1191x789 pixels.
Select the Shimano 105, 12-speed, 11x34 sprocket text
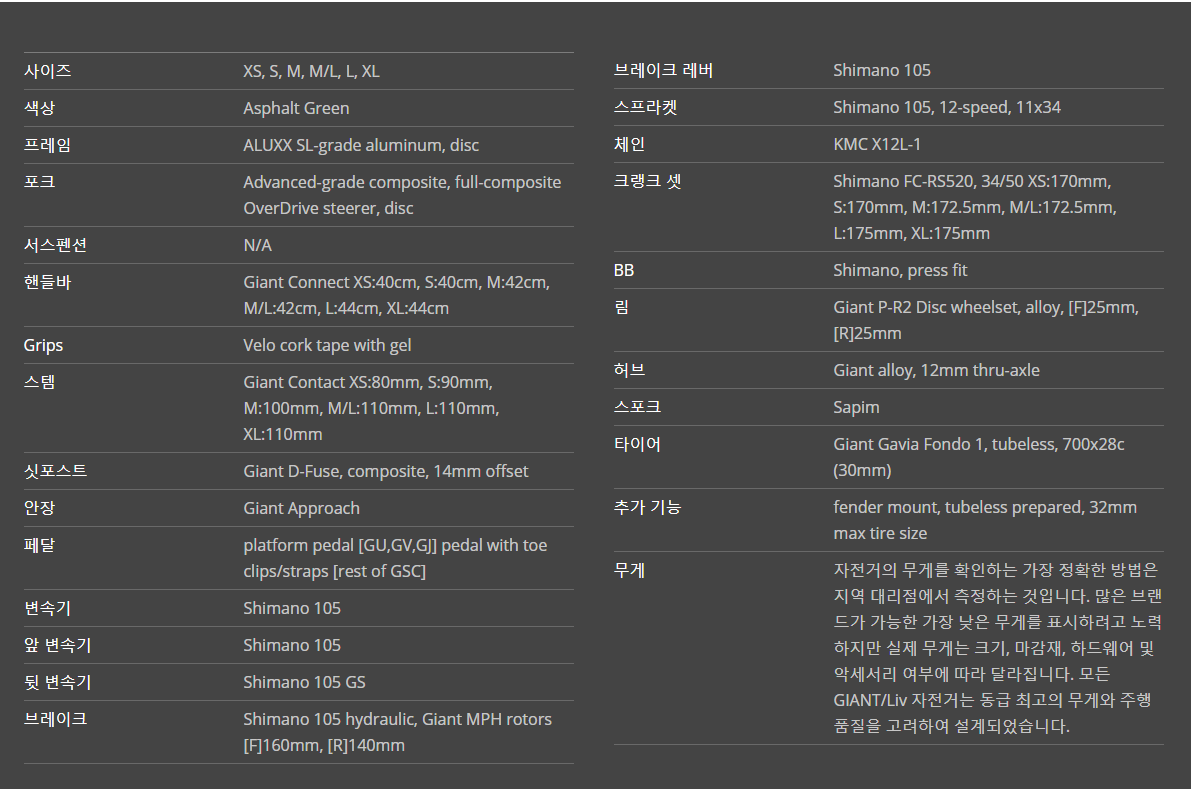pos(947,108)
